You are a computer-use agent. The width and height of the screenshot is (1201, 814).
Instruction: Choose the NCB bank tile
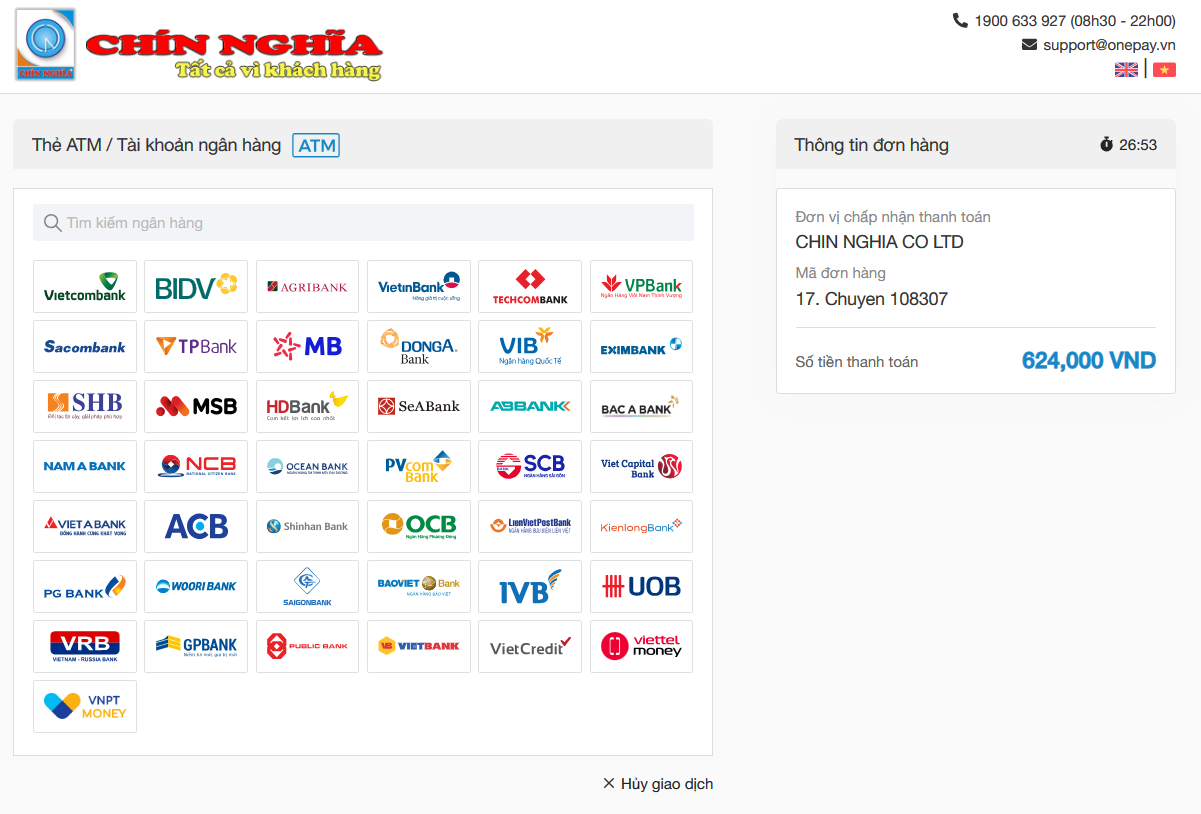pos(196,467)
